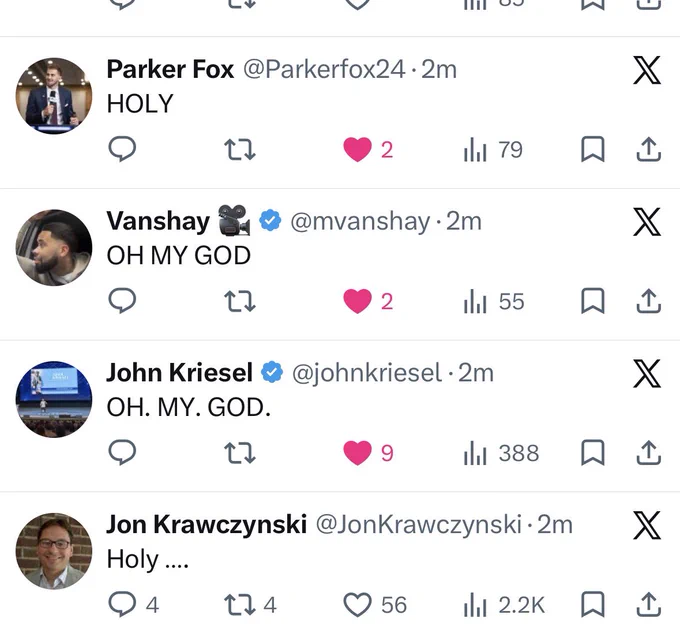Viewport: 680px width, 626px height.
Task: Reply to John Kriesel's tweet
Action: 122,452
